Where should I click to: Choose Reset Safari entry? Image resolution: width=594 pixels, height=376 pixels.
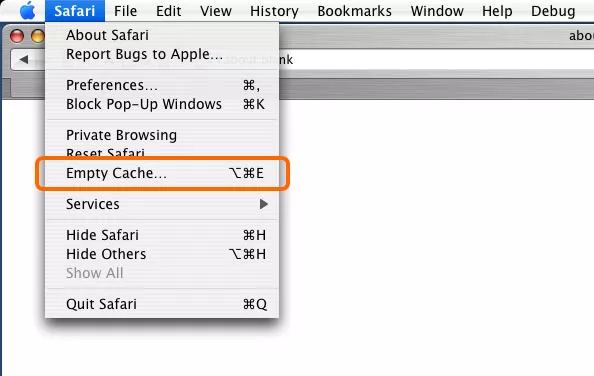162,152
